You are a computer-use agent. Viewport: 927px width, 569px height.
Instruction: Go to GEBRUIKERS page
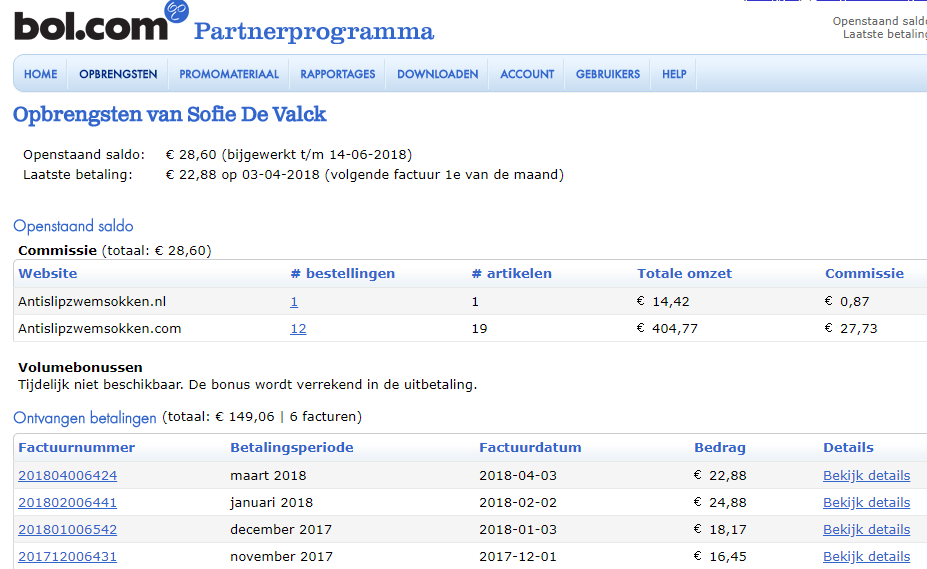pyautogui.click(x=608, y=75)
